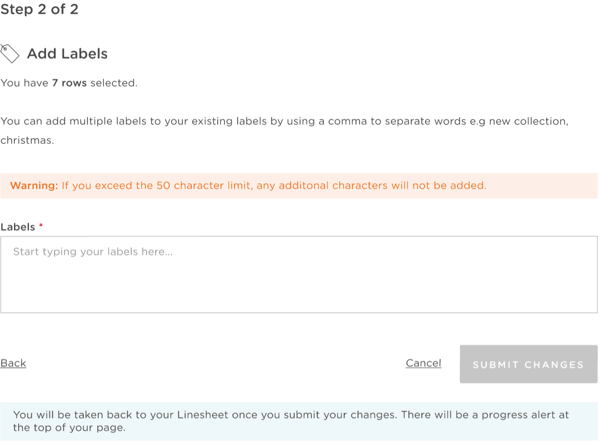
Task: Click the label tag icon beside Add Labels
Action: point(10,54)
